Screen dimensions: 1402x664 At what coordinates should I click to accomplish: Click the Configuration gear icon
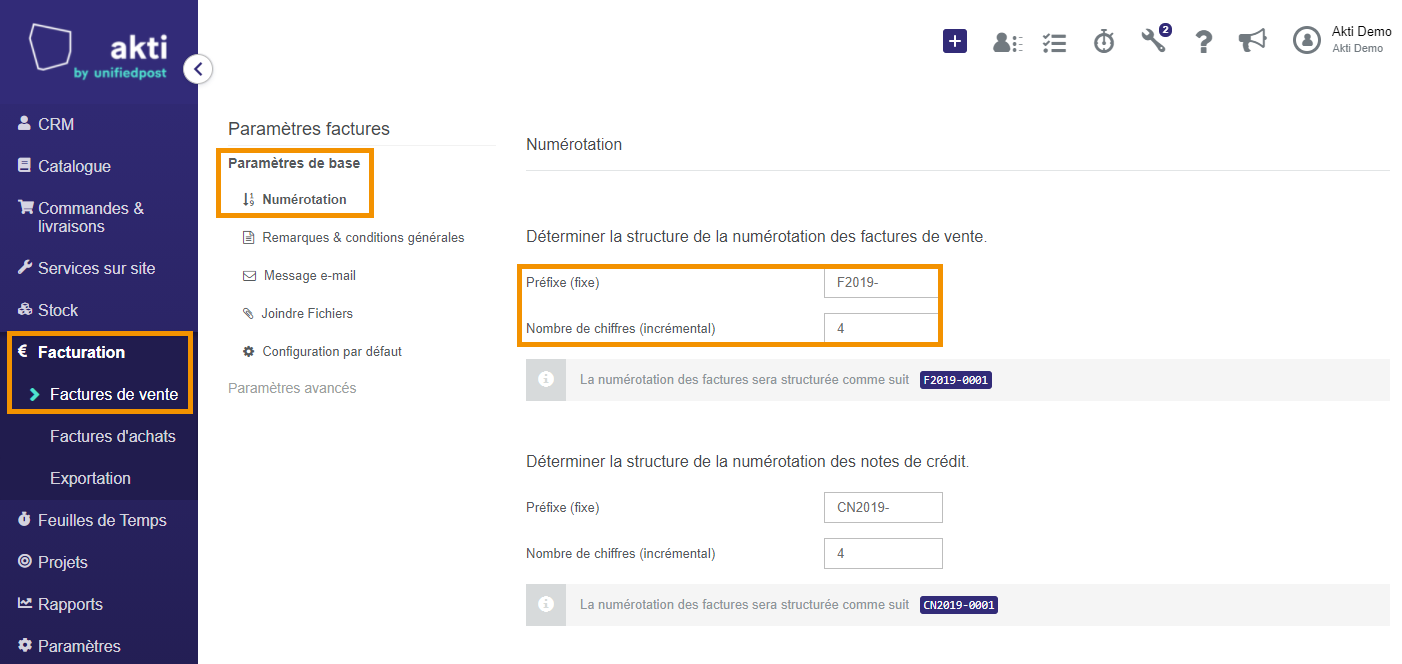click(x=249, y=351)
